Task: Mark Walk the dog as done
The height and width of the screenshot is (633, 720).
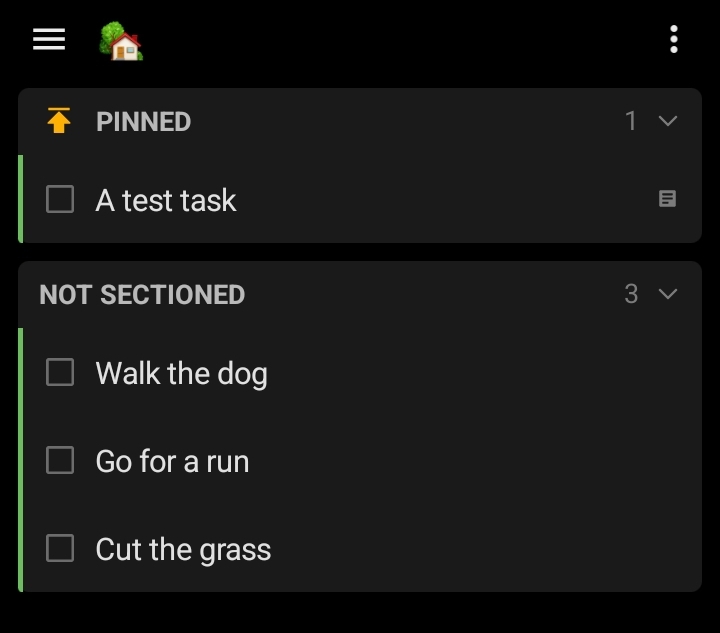Action: pyautogui.click(x=60, y=373)
